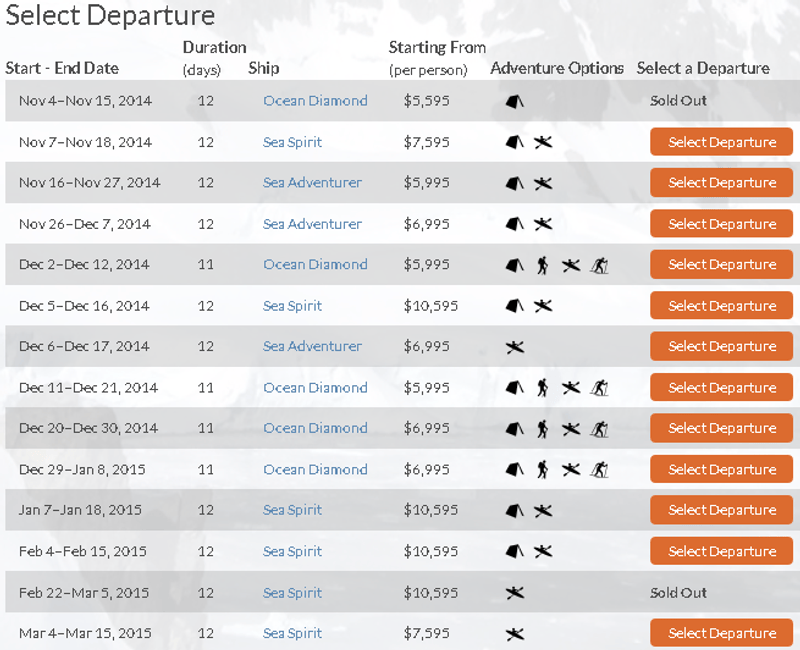Click tent icon in Dec 11–Dec 21 row
This screenshot has height=650, width=800.
(514, 388)
